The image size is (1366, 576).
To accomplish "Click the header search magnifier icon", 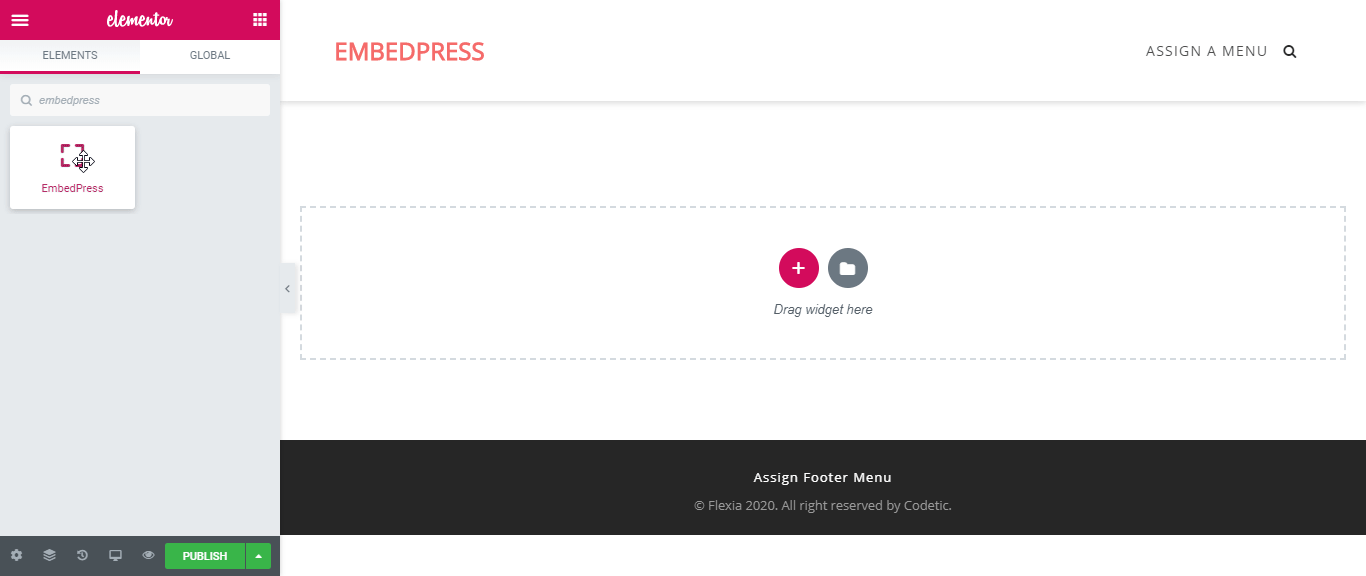I will click(1290, 52).
